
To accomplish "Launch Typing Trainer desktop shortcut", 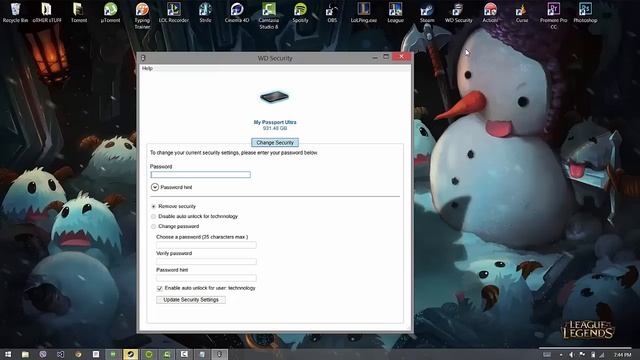I will pos(142,16).
